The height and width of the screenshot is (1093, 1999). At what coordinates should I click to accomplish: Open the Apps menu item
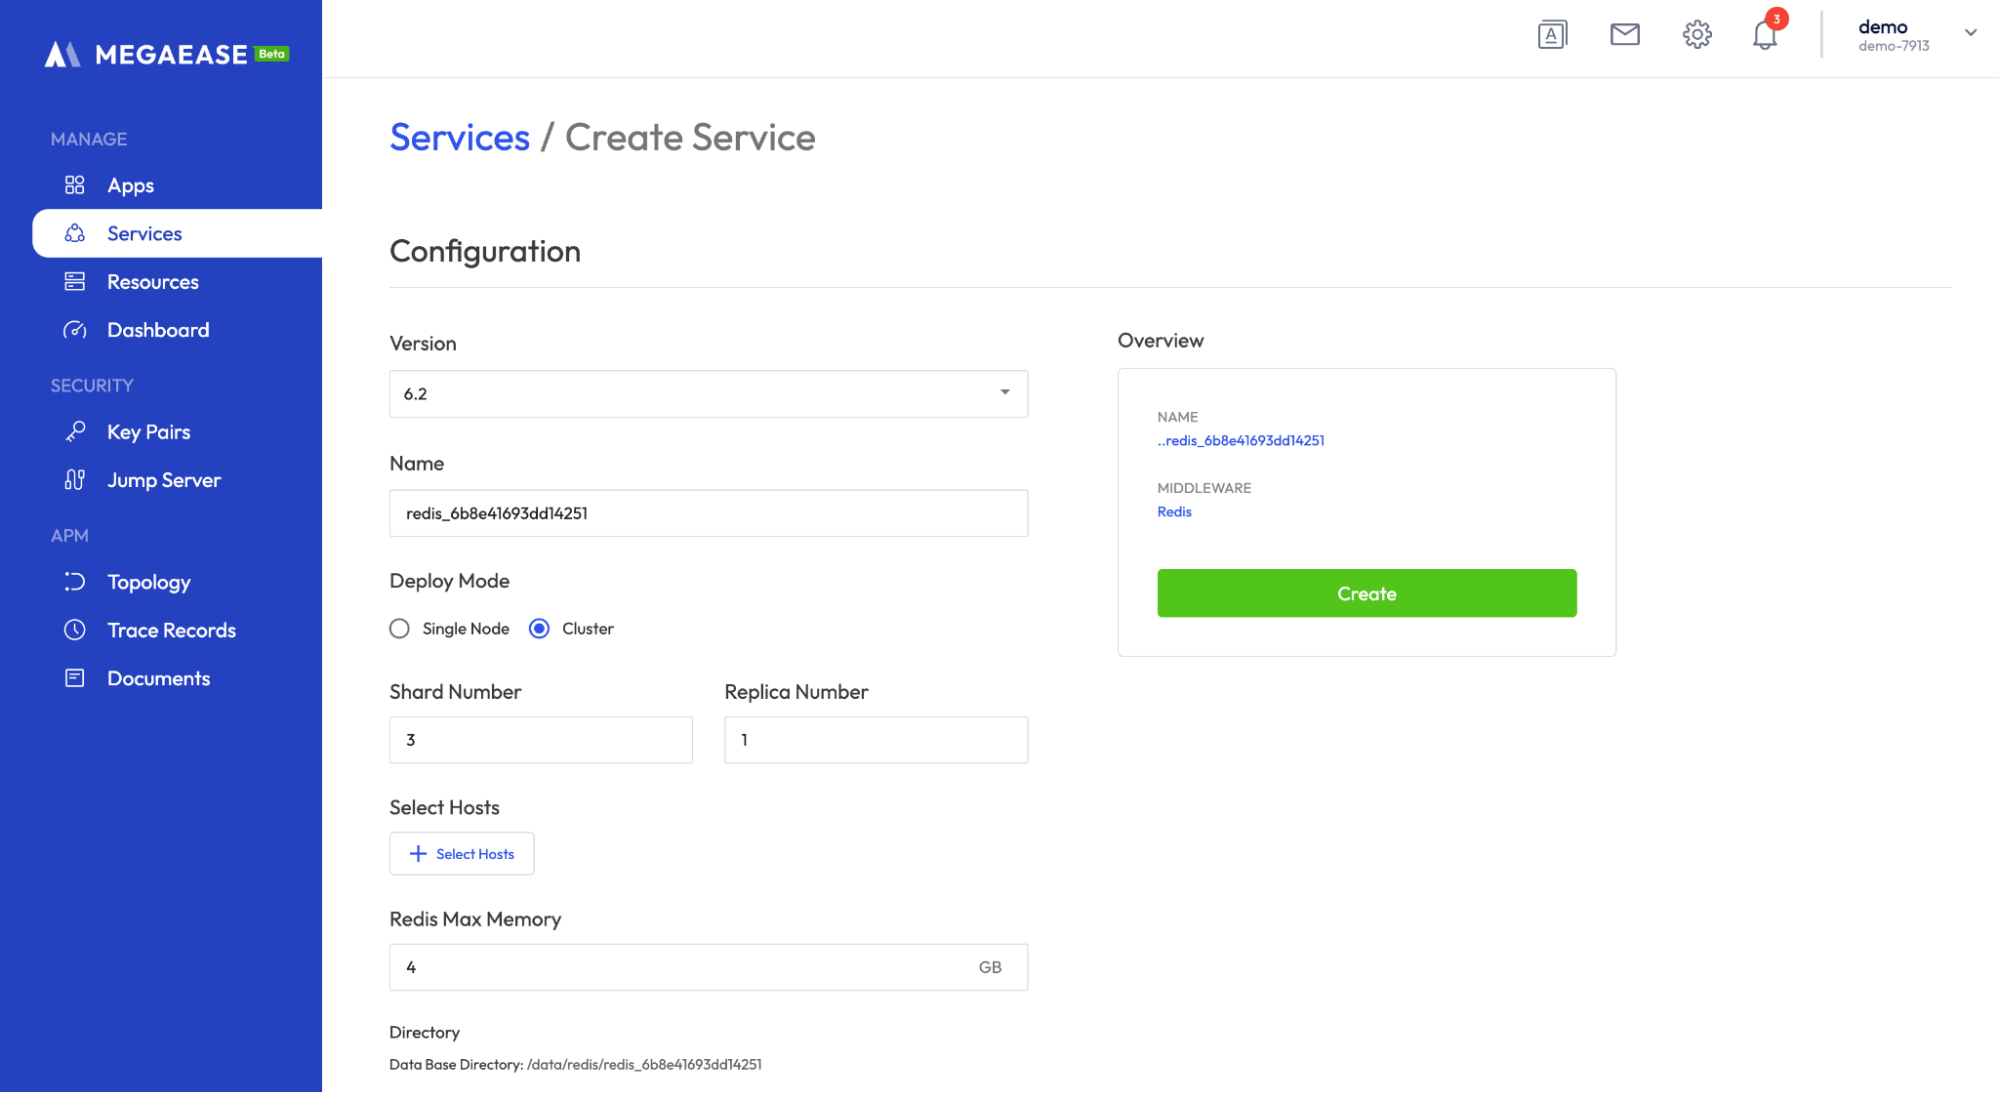click(131, 185)
